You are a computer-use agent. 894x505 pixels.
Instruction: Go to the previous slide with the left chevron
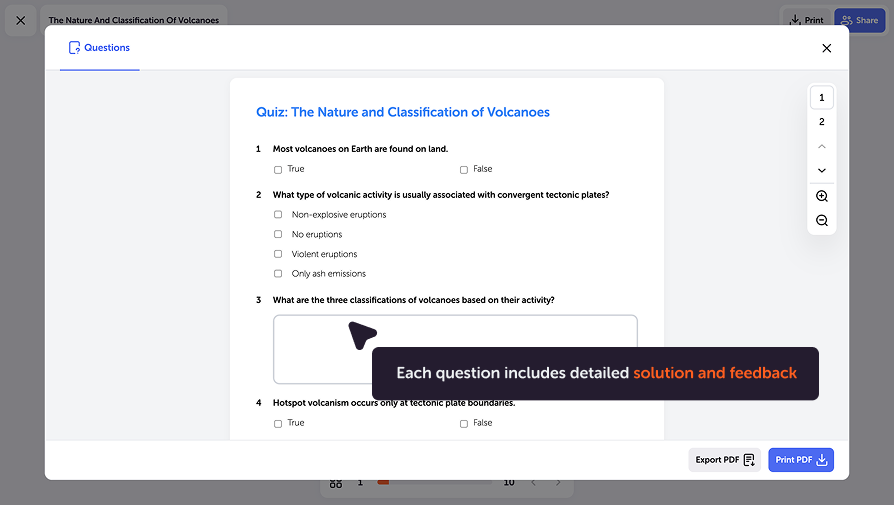tap(534, 483)
